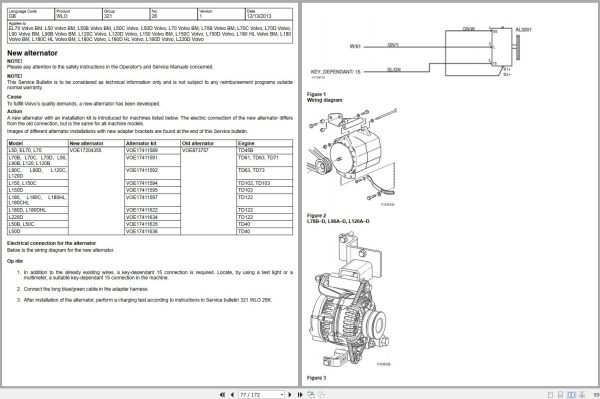
Task: Click the Group value 321
Action: (108, 16)
